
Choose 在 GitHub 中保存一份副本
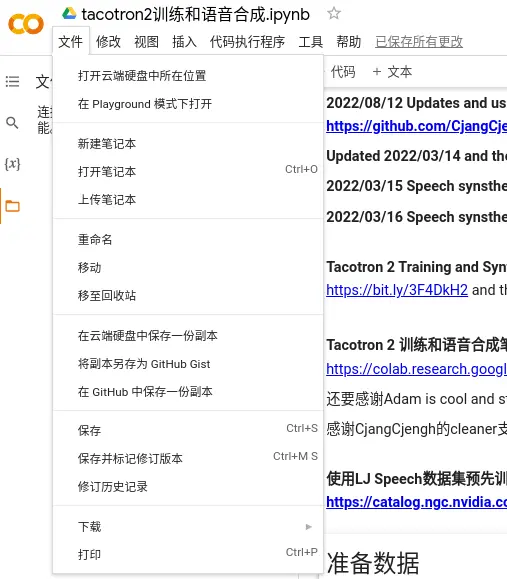point(188,392)
